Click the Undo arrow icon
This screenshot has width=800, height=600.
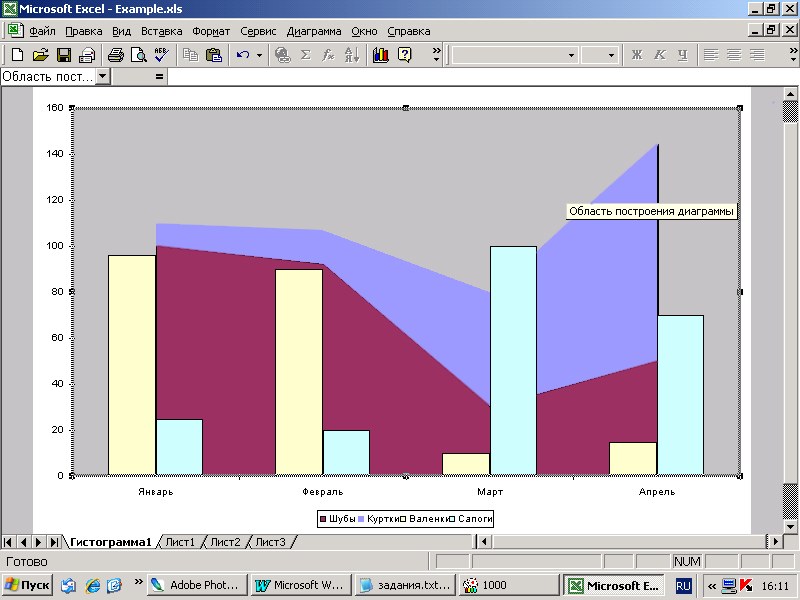click(243, 55)
